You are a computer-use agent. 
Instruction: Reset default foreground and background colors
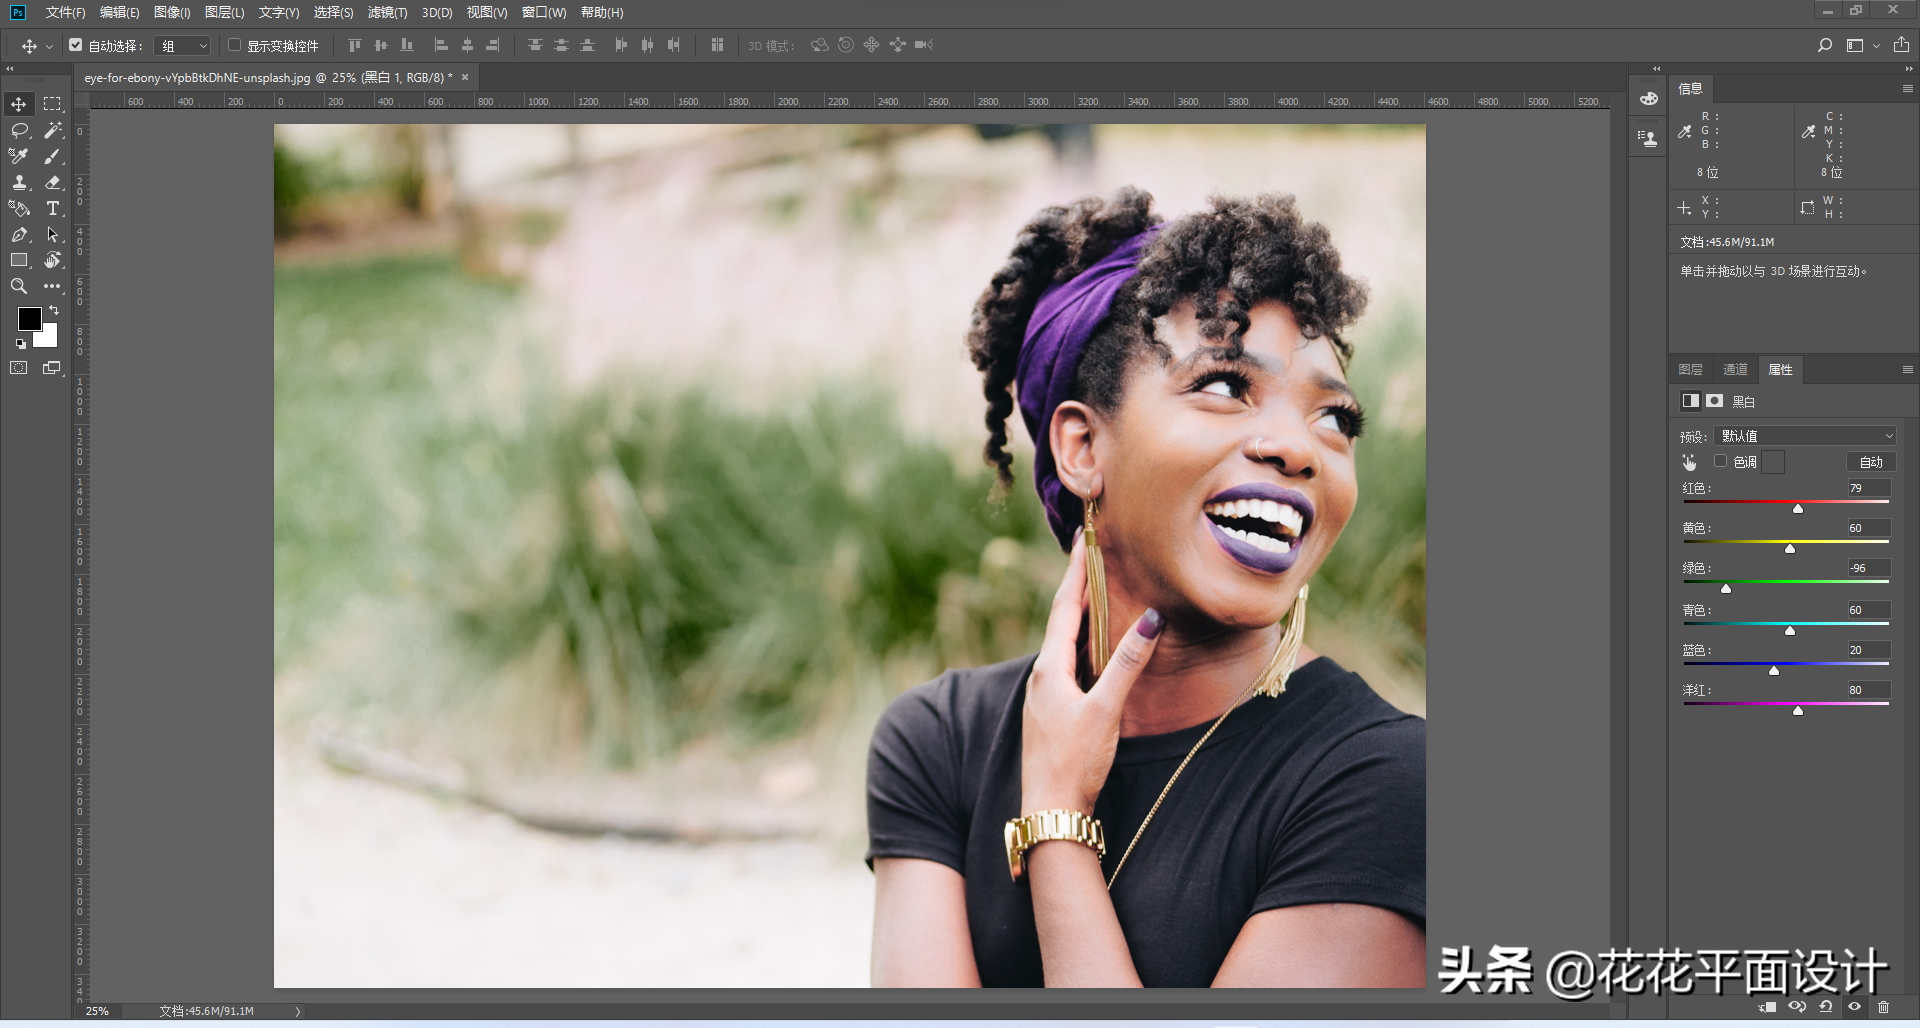(x=20, y=344)
